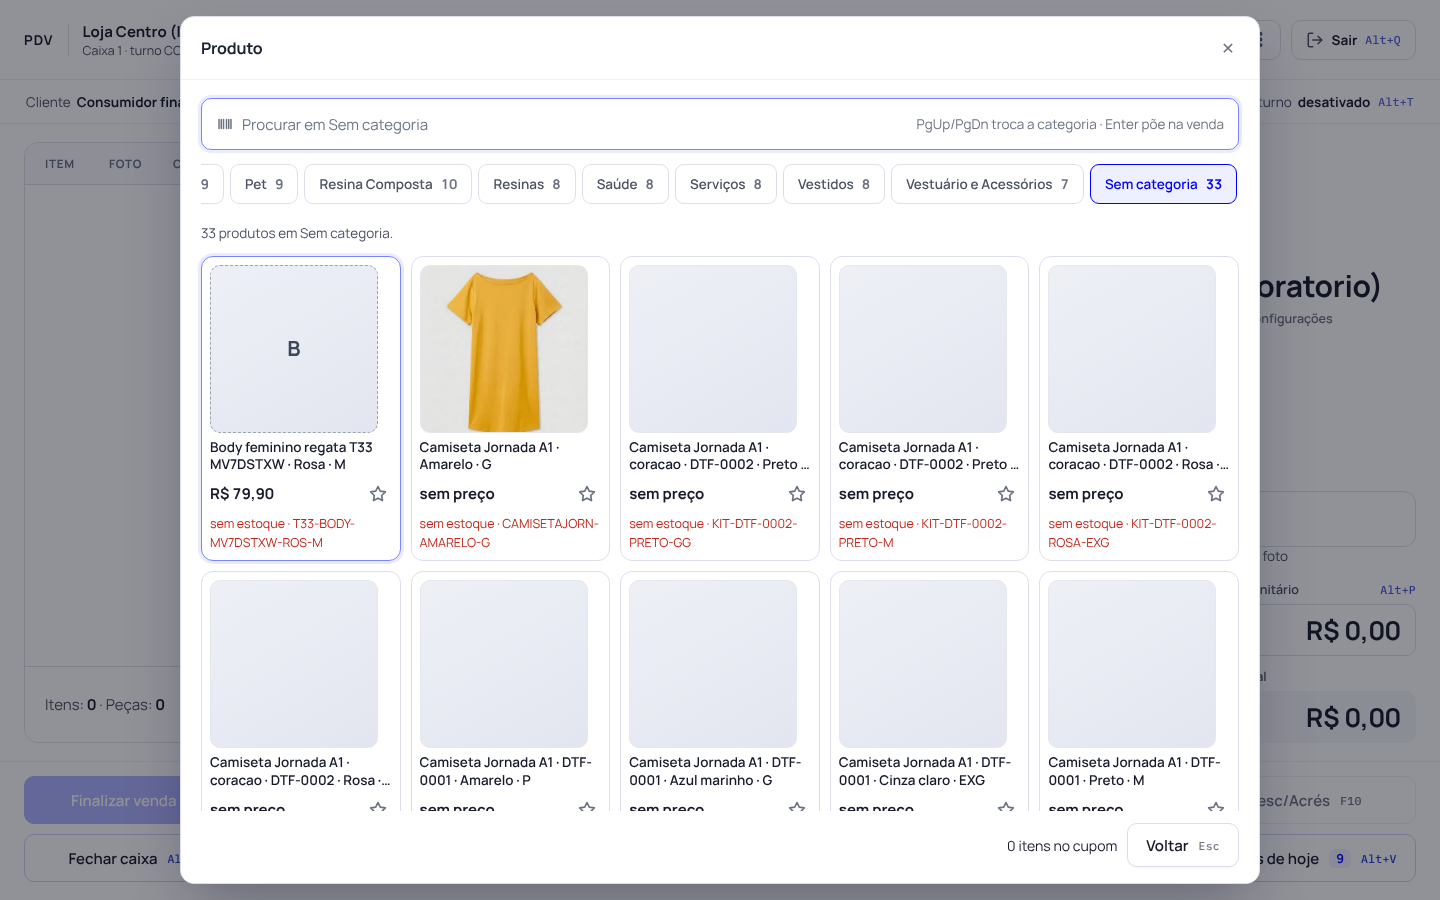Toggle favorite star for KIT-DTF-0002-PRETO-GG product
Screen dimensions: 1440x900
coord(797,494)
